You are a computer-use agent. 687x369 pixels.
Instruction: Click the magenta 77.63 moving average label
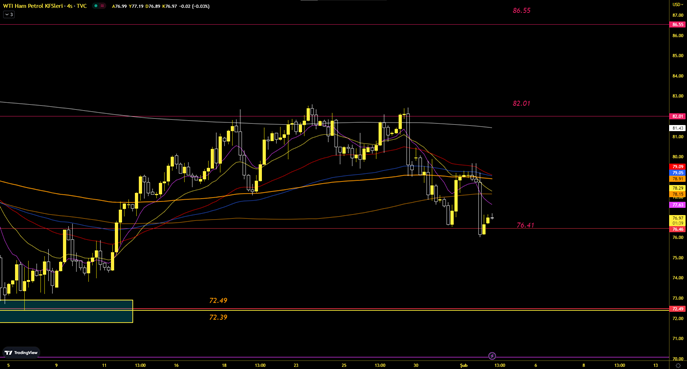click(x=677, y=205)
